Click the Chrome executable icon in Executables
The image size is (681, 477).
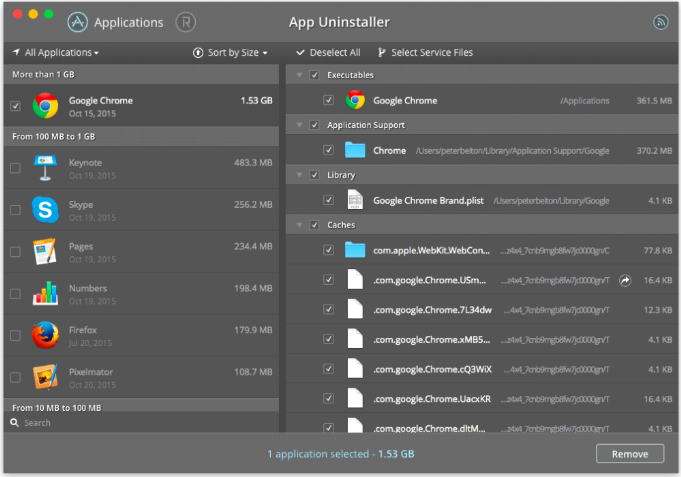tap(355, 100)
